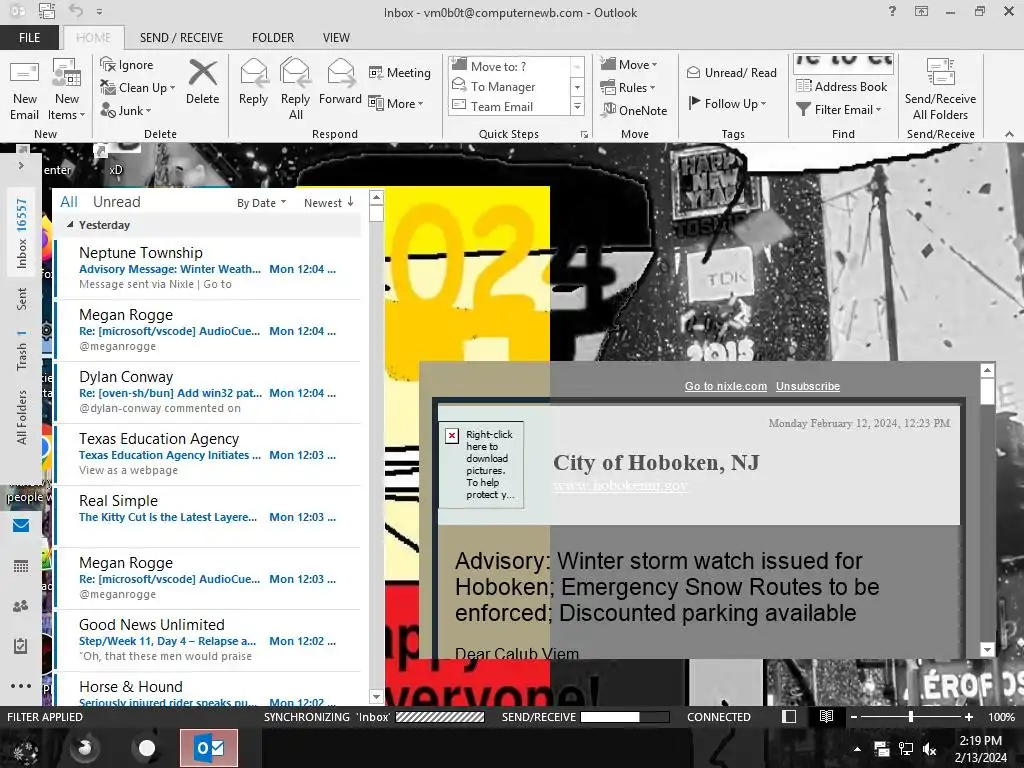Adjust the zoom slider

[x=911, y=717]
